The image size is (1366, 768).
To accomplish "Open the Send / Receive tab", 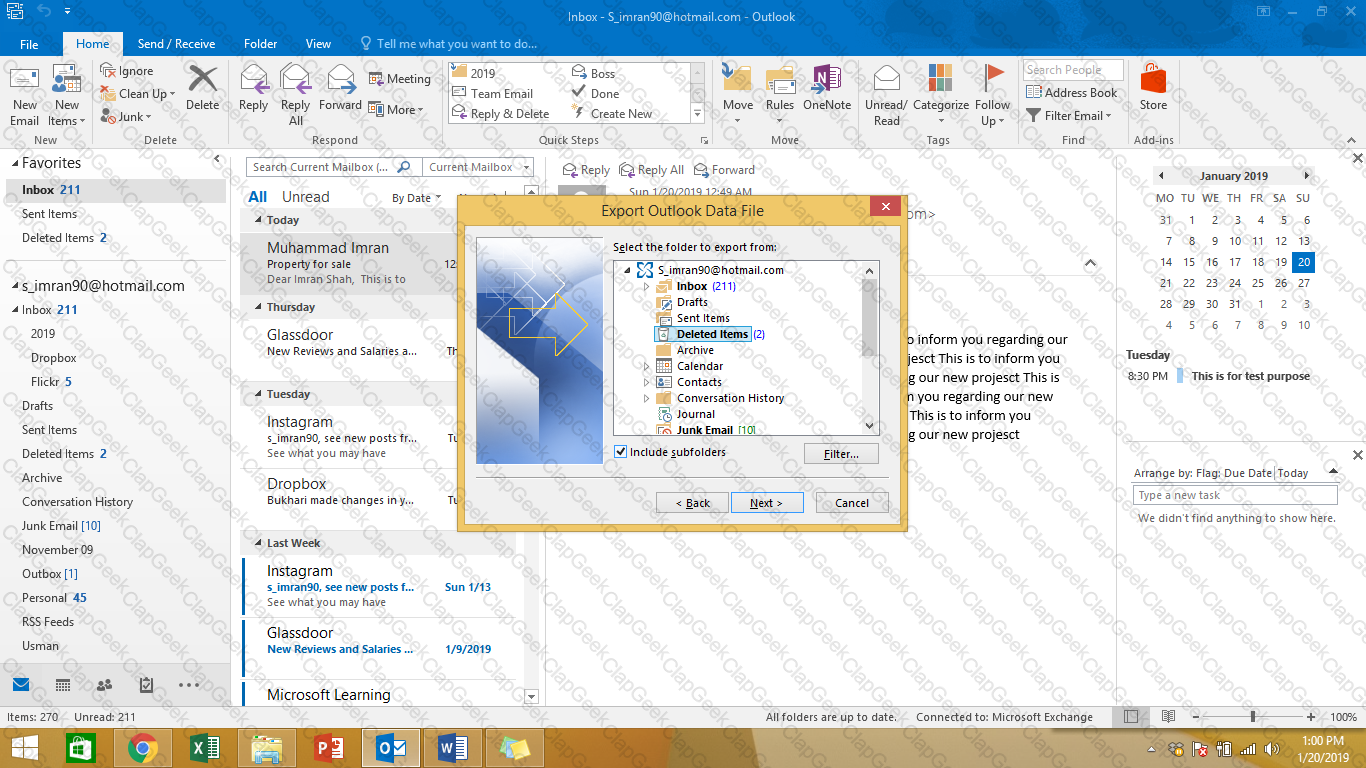I will [x=176, y=44].
